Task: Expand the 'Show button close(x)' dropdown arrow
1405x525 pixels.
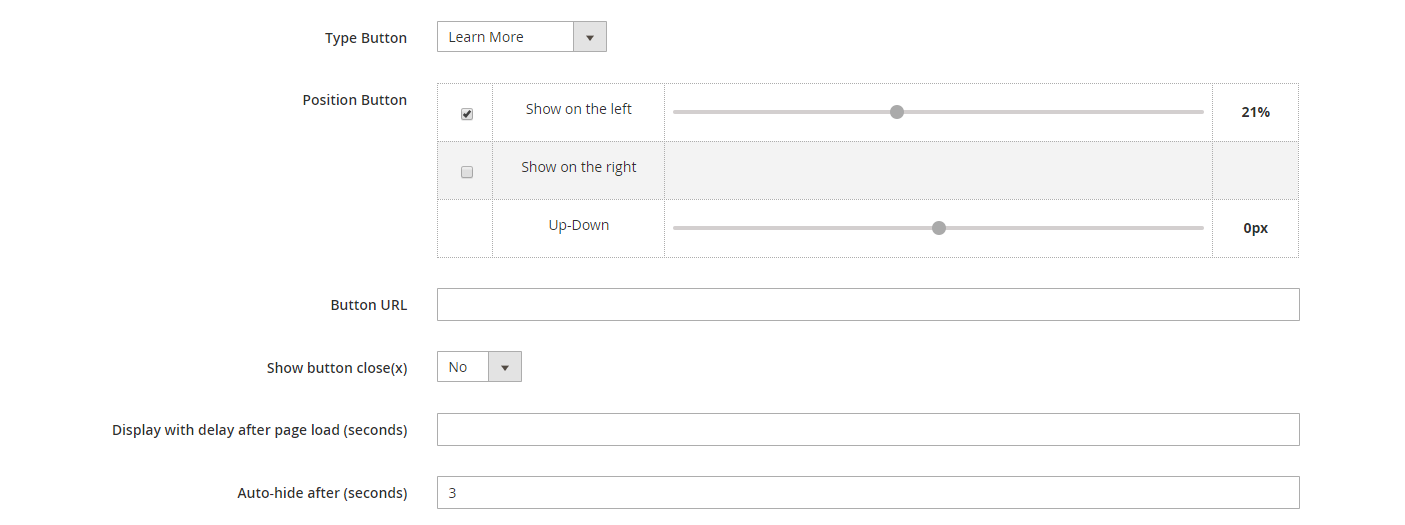Action: (504, 367)
